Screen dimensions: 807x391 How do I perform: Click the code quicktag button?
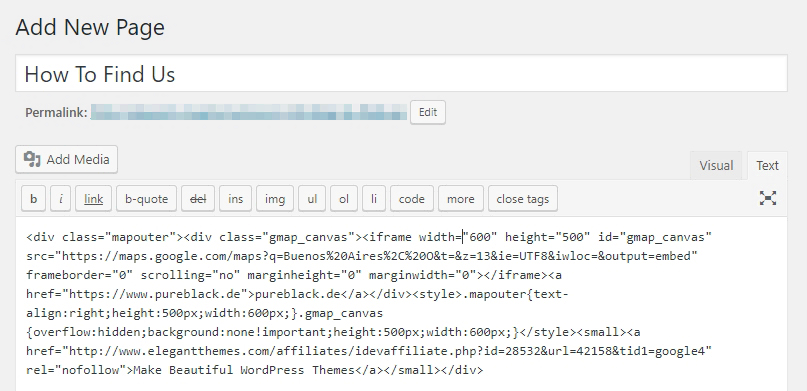click(x=412, y=199)
